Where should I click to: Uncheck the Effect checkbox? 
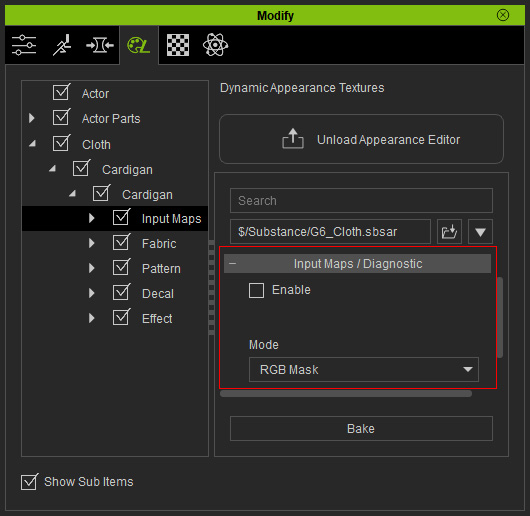pyautogui.click(x=121, y=317)
